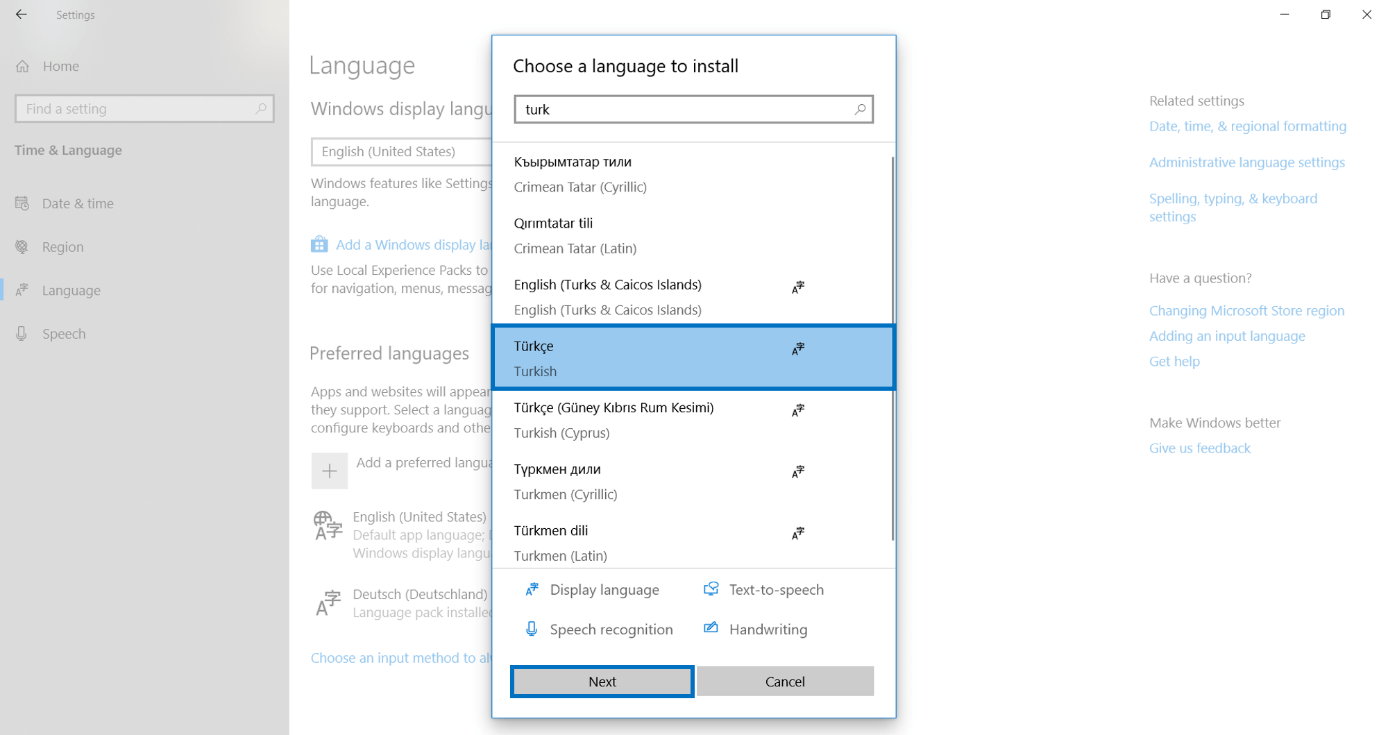The height and width of the screenshot is (735, 1388).
Task: Select Түркмен дили Turkmen (Cyrillic) entry
Action: pyautogui.click(x=692, y=481)
